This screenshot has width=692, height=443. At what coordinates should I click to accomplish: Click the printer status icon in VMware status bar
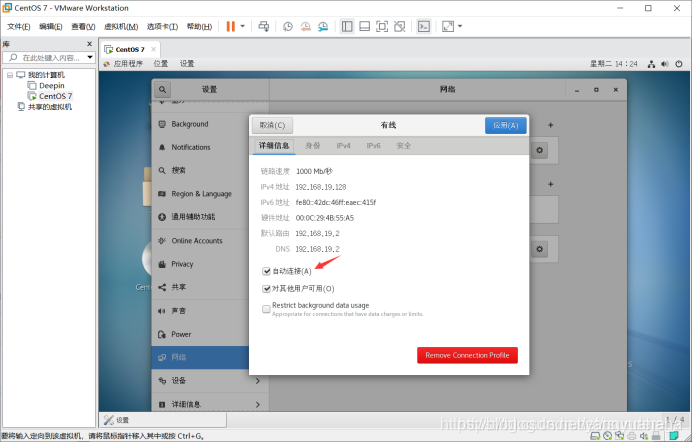(632, 436)
